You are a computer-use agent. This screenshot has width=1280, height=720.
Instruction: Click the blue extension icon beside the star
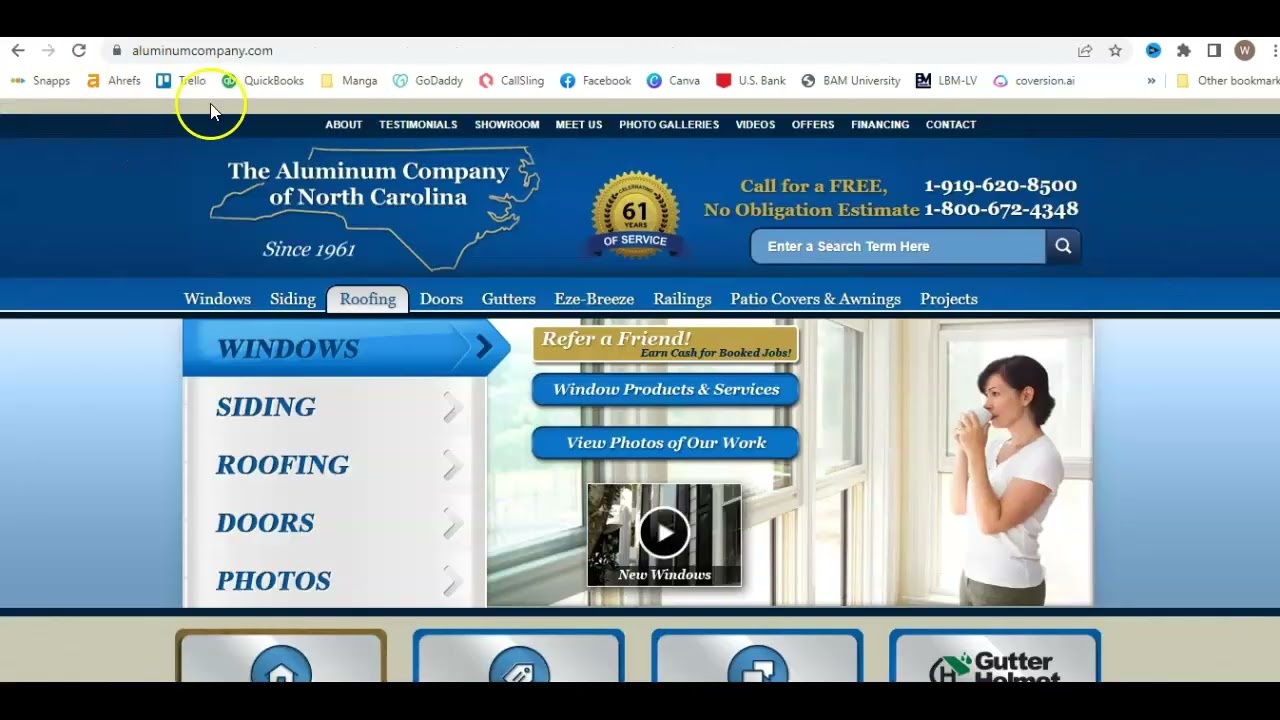coord(1153,50)
